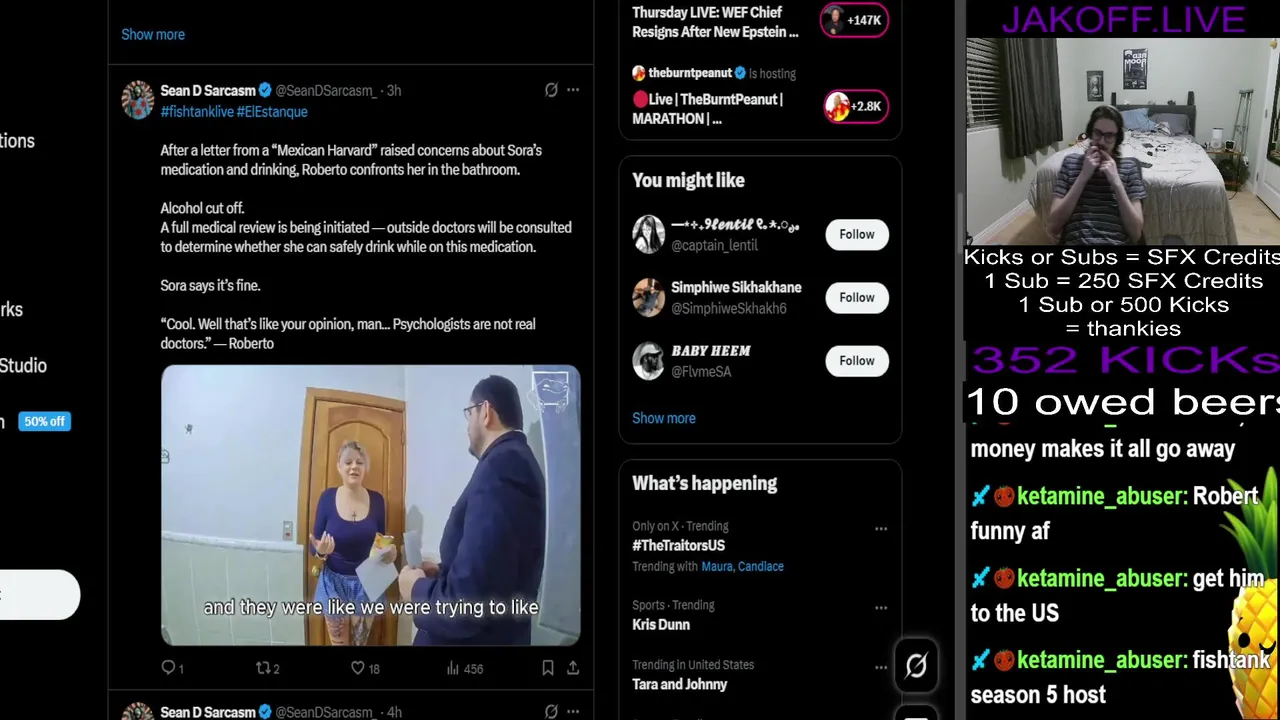The image size is (1280, 720).
Task: Open the Sean D Sarcasm name on the 3h post
Action: (x=208, y=90)
